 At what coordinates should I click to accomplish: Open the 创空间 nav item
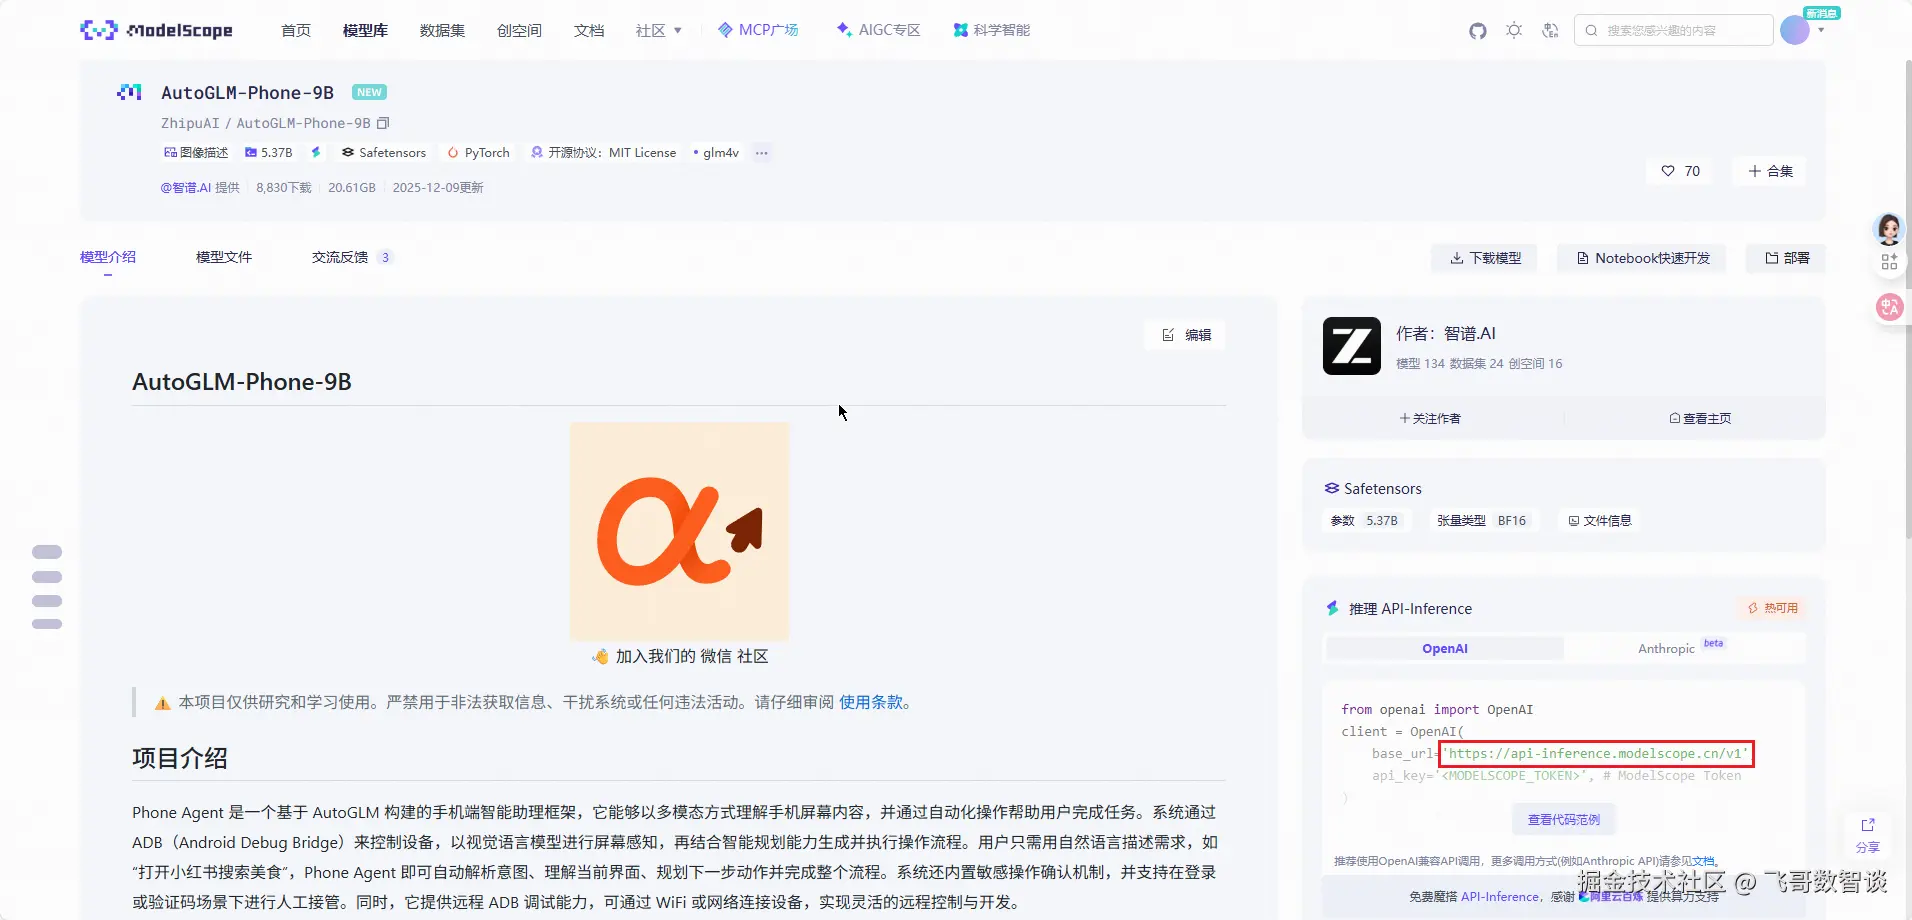(x=519, y=30)
